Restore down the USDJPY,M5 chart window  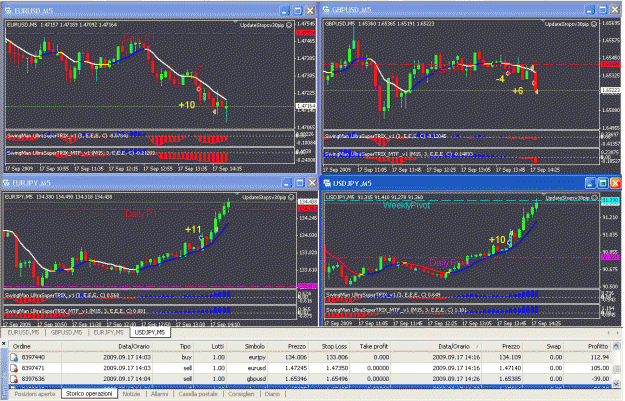[603, 183]
